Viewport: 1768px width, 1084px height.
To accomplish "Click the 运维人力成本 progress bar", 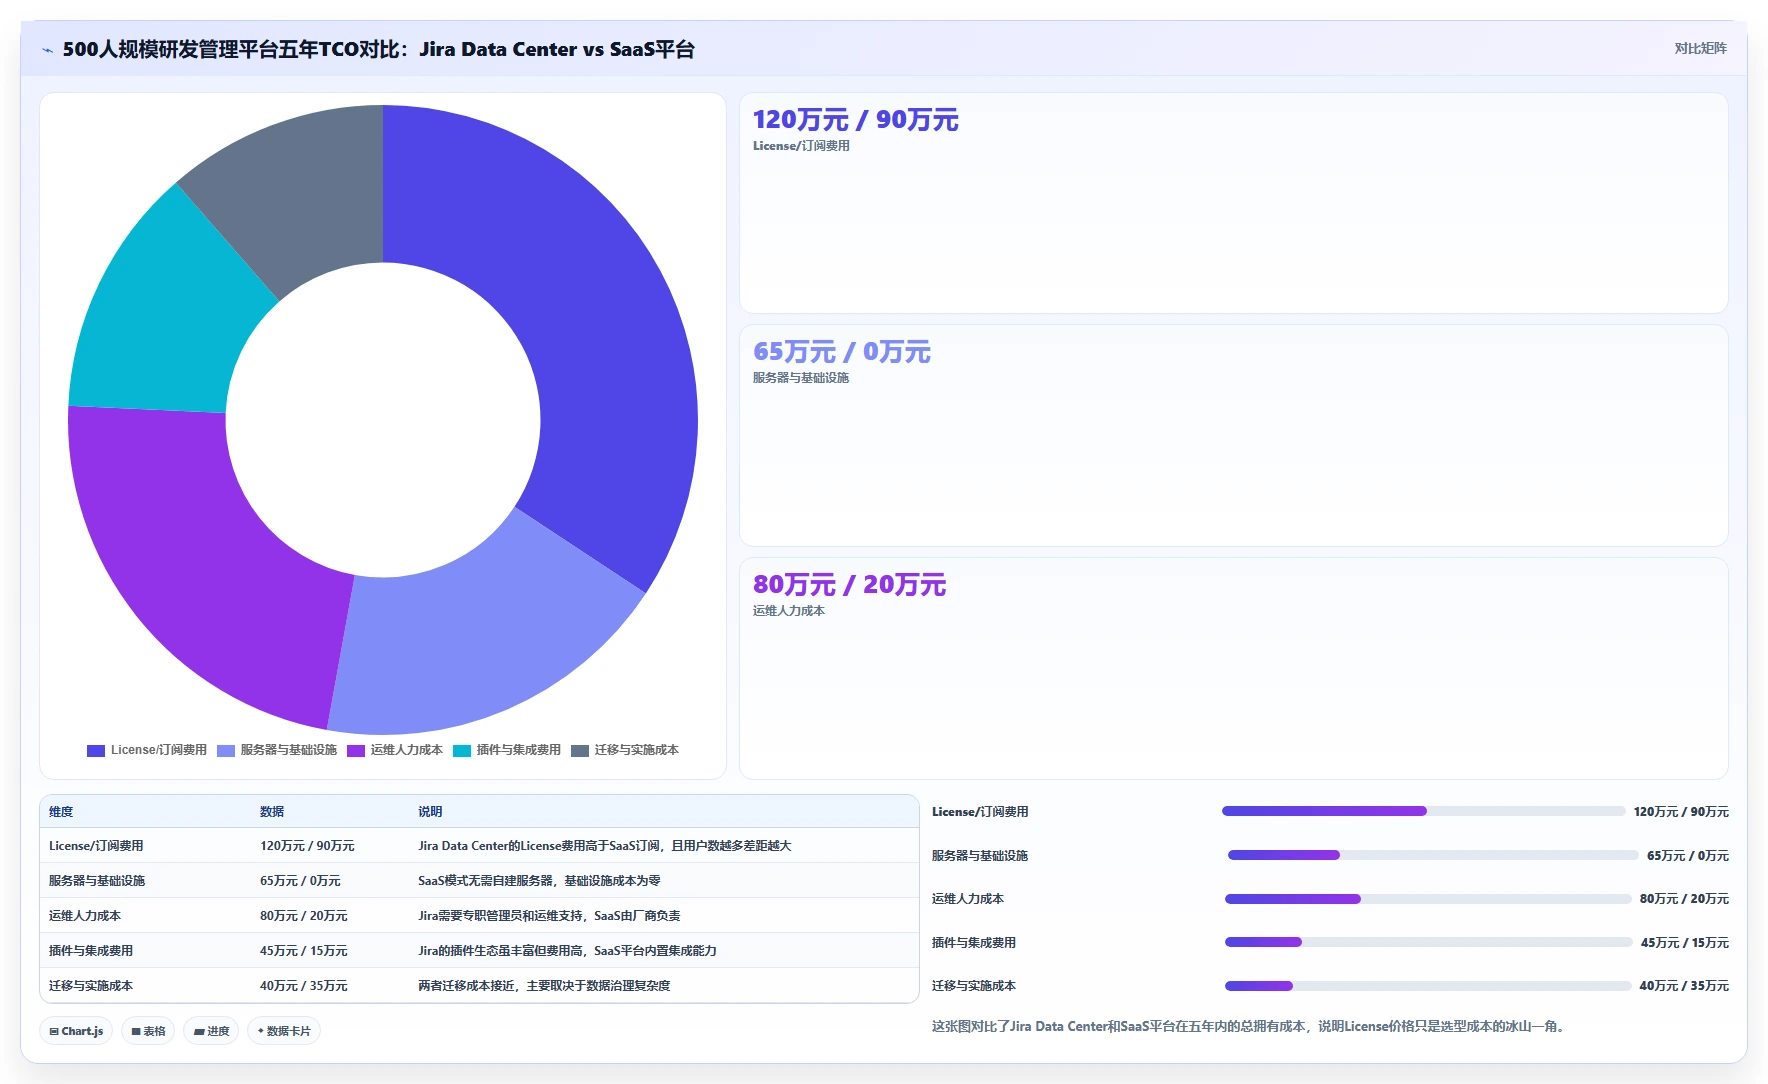I will (x=1428, y=899).
